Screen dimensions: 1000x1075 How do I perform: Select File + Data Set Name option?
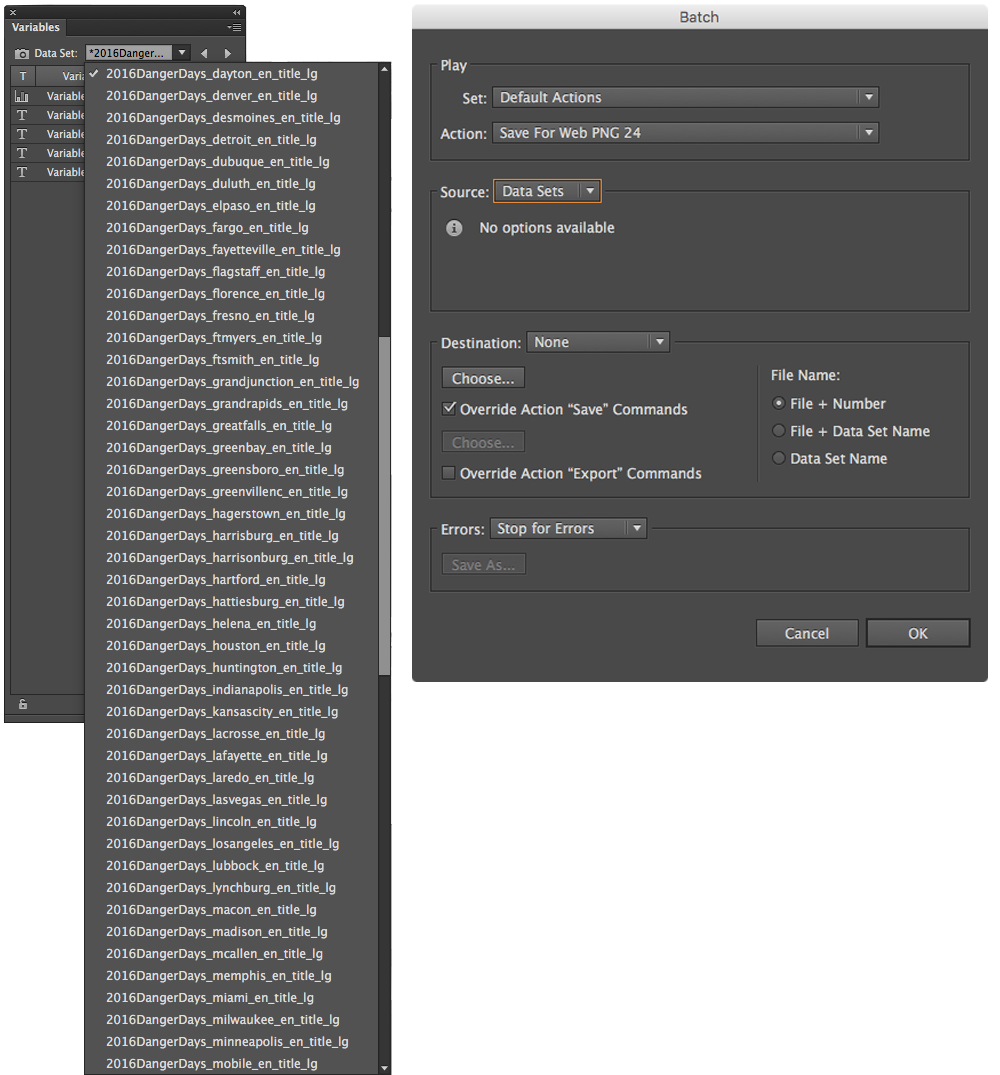779,431
